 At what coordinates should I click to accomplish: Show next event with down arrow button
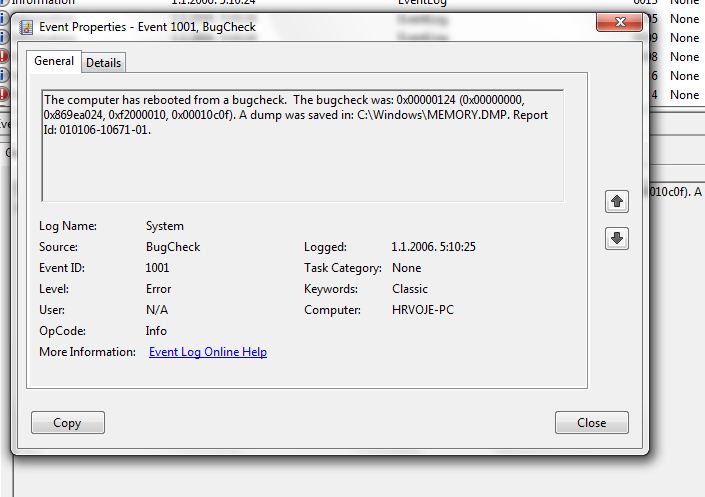tap(616, 238)
